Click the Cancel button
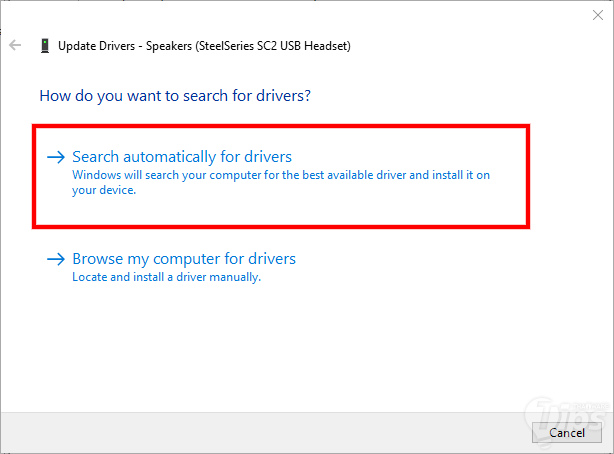 [567, 432]
